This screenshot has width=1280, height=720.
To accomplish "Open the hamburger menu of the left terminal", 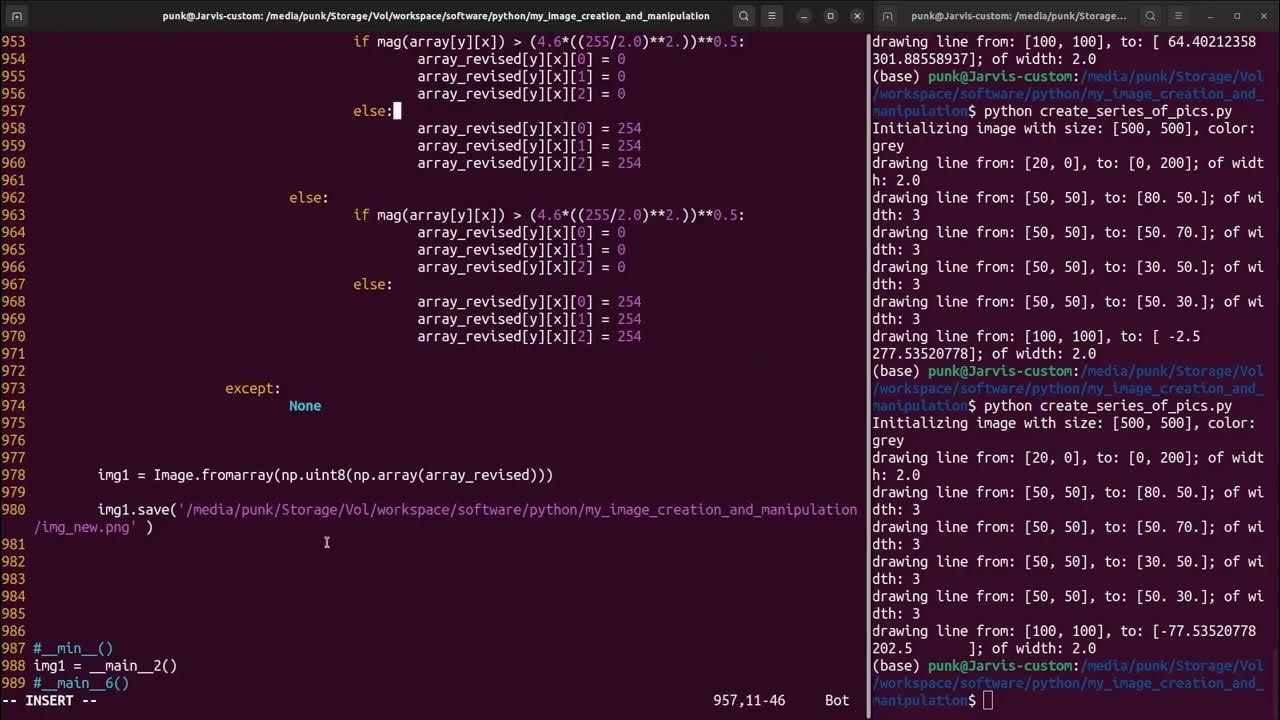I will pos(772,16).
